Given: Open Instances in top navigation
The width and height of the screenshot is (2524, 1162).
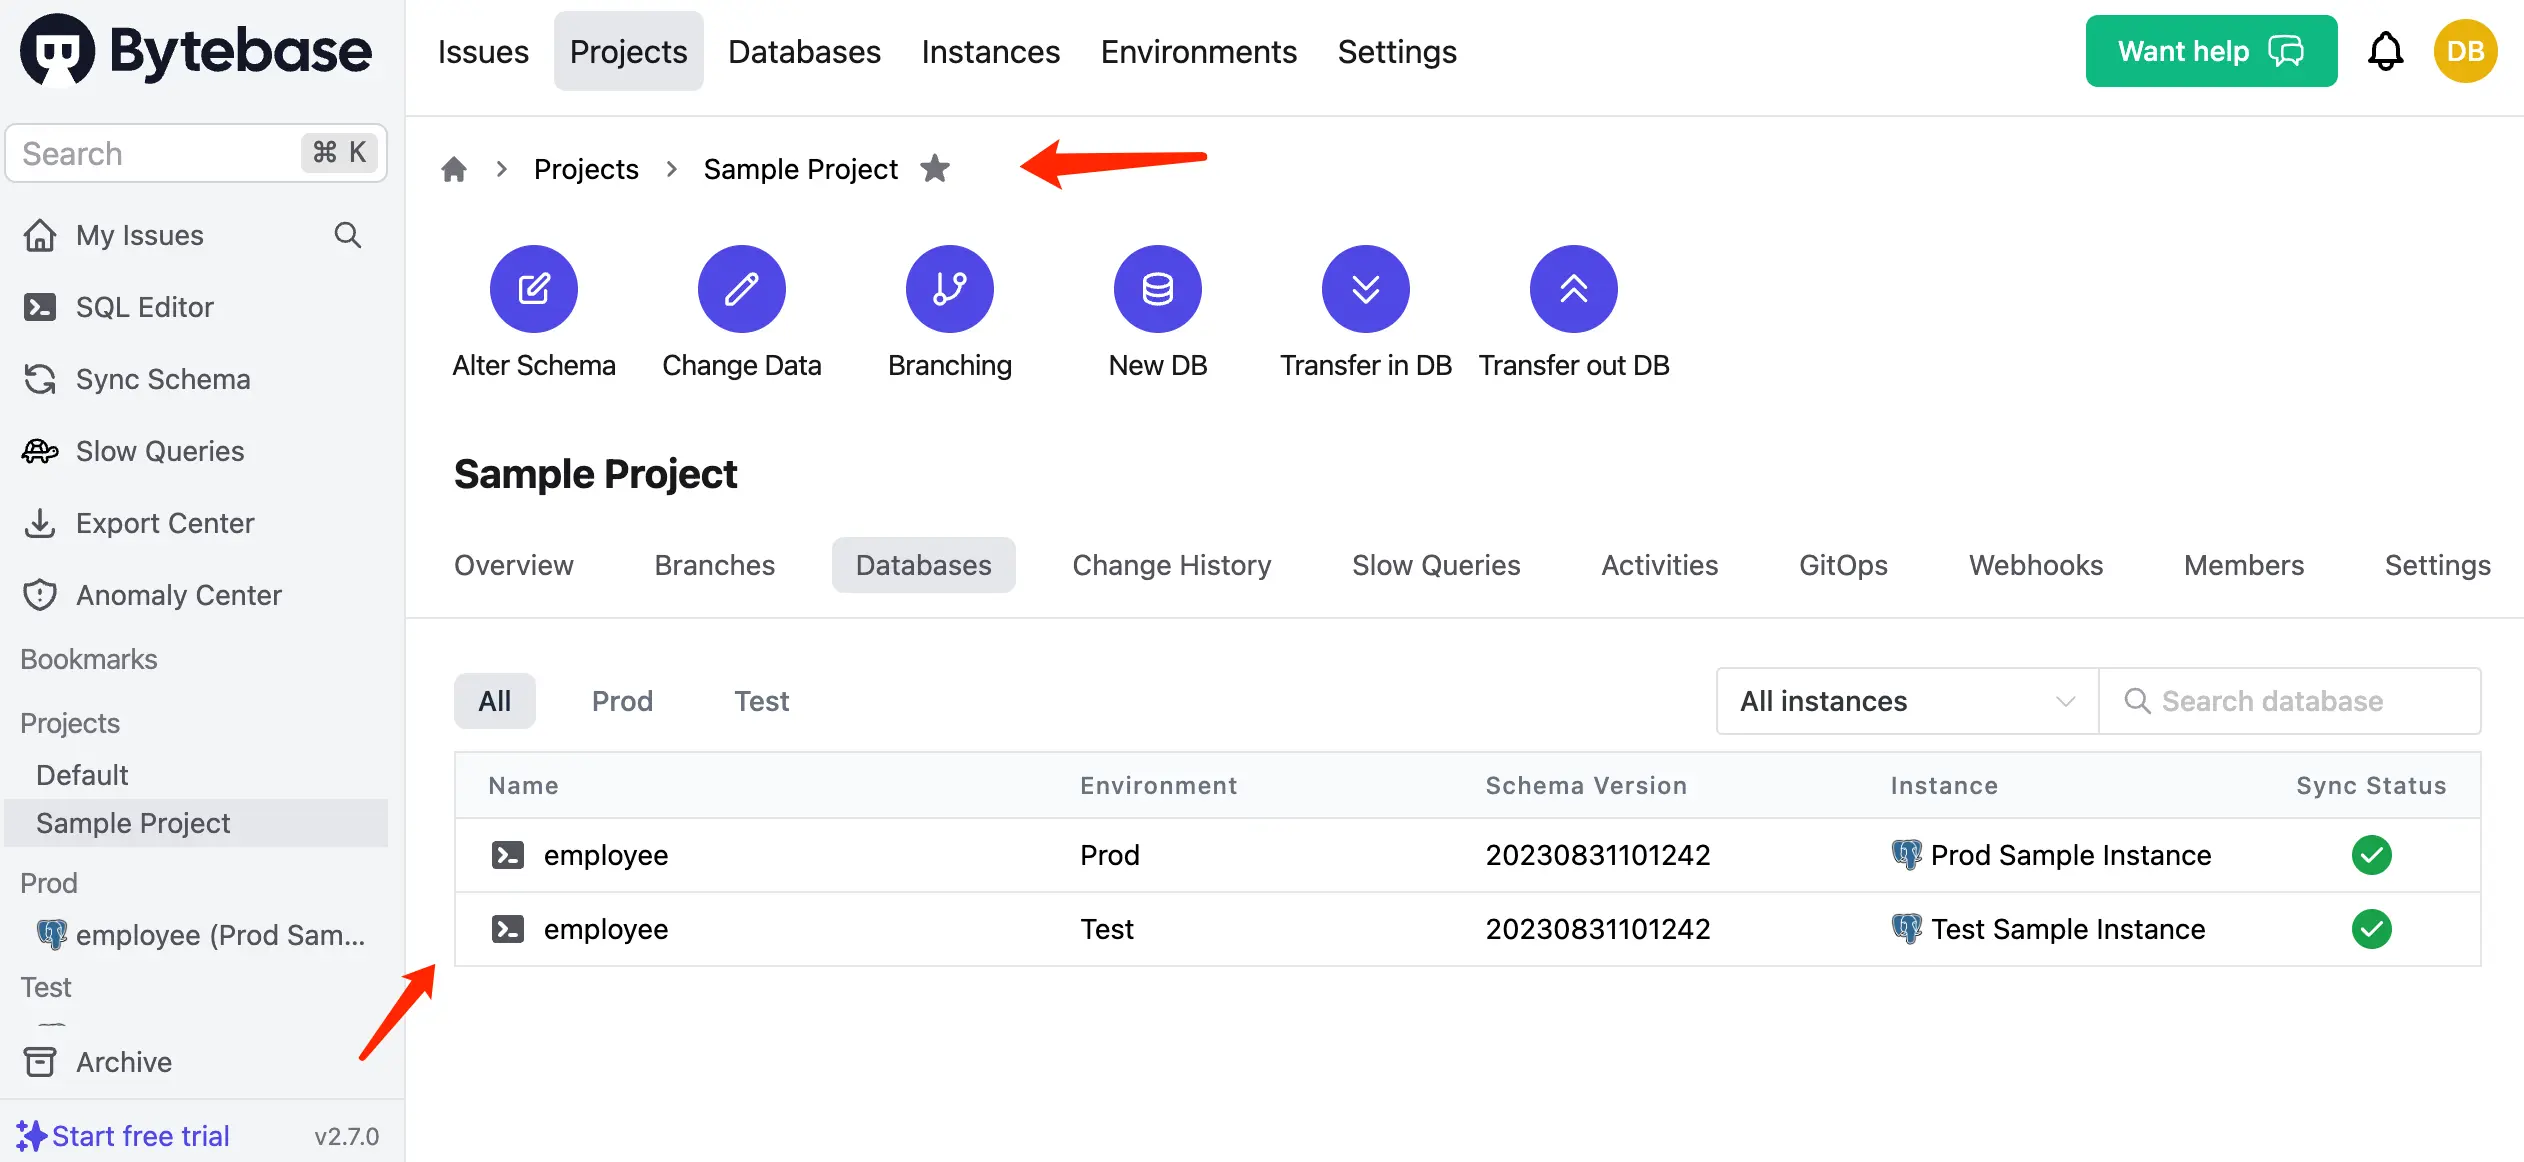Looking at the screenshot, I should (991, 51).
